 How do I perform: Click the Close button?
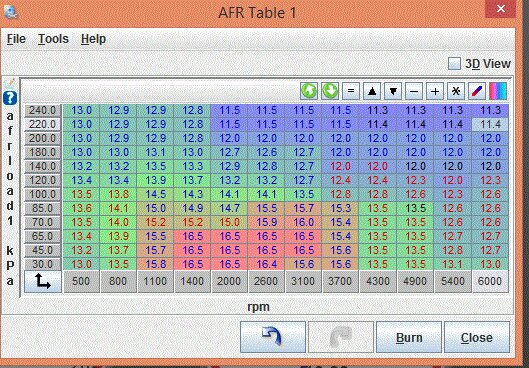coord(477,337)
